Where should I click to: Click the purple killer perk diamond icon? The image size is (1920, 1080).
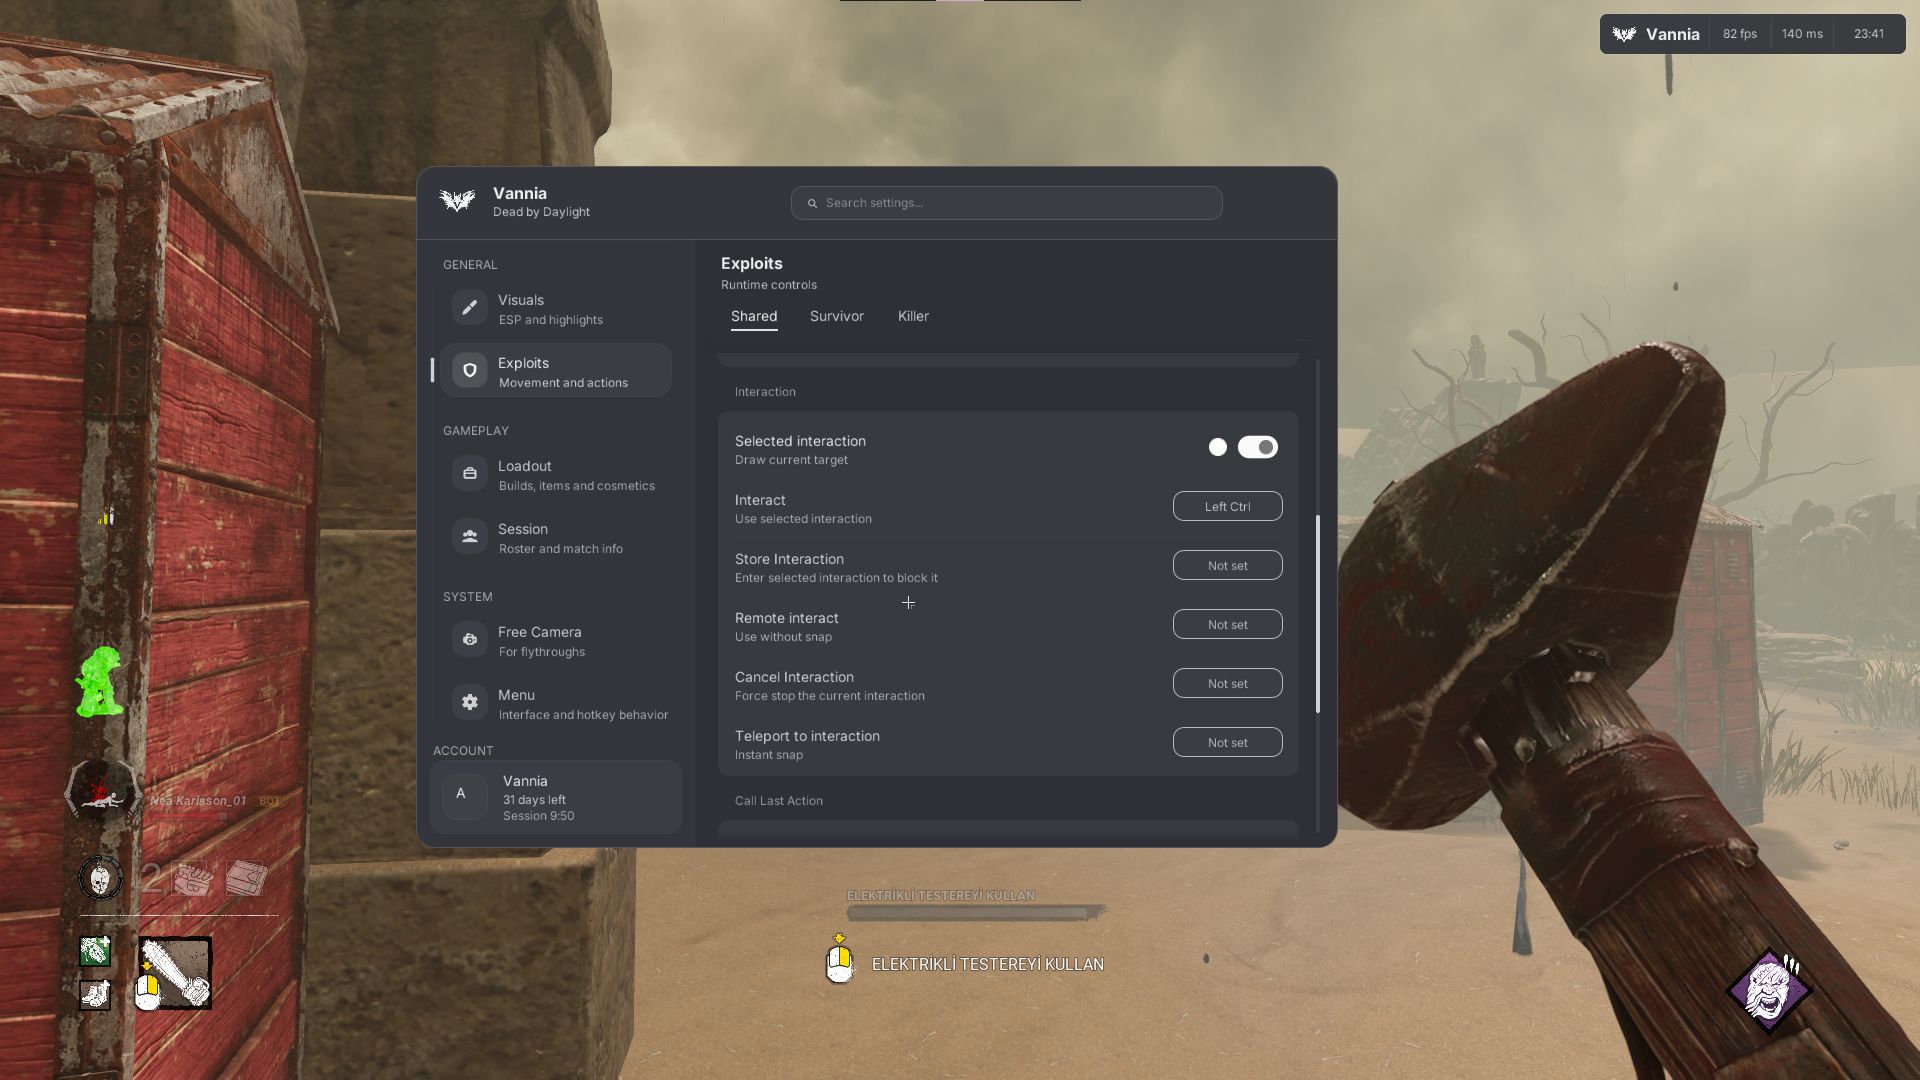(x=1769, y=991)
